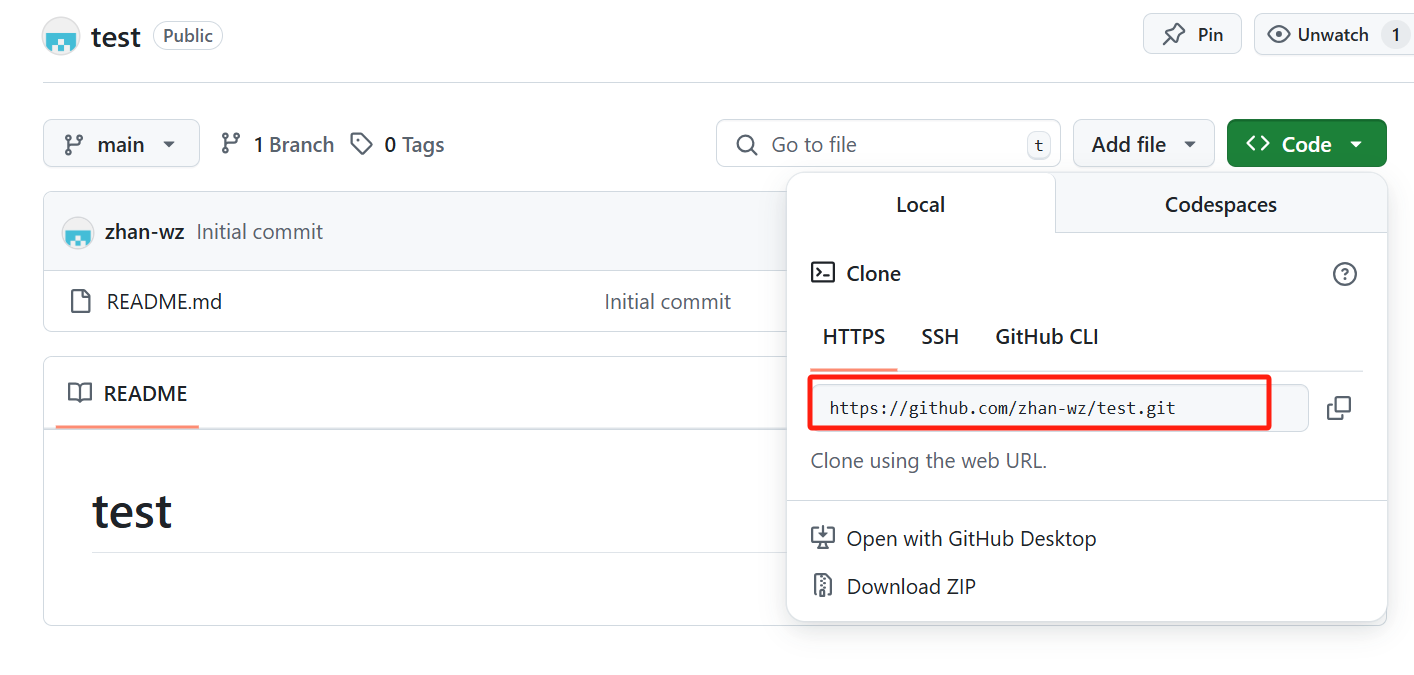Click the green Code button
This screenshot has height=675, width=1414.
pos(1306,144)
